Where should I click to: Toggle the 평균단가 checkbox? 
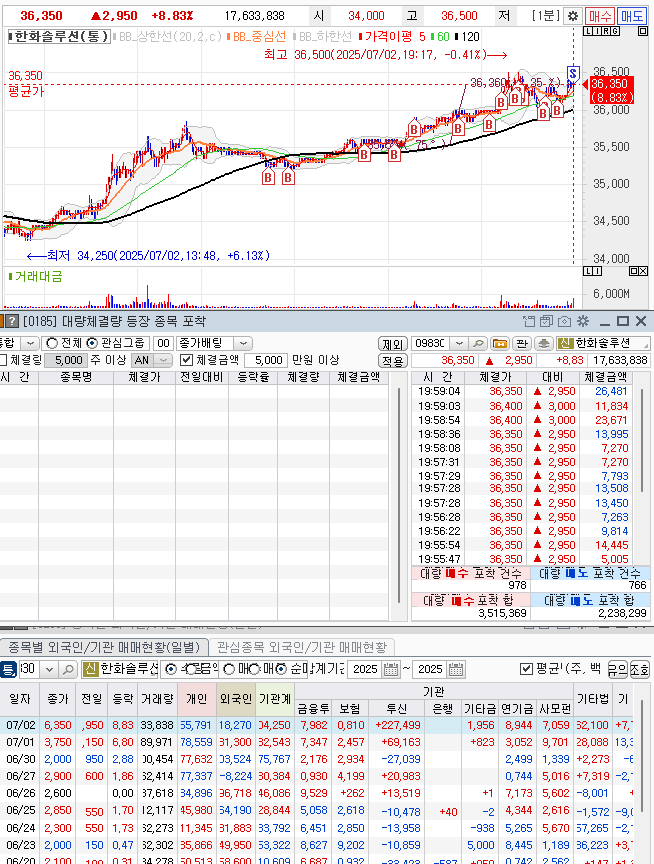coord(526,669)
